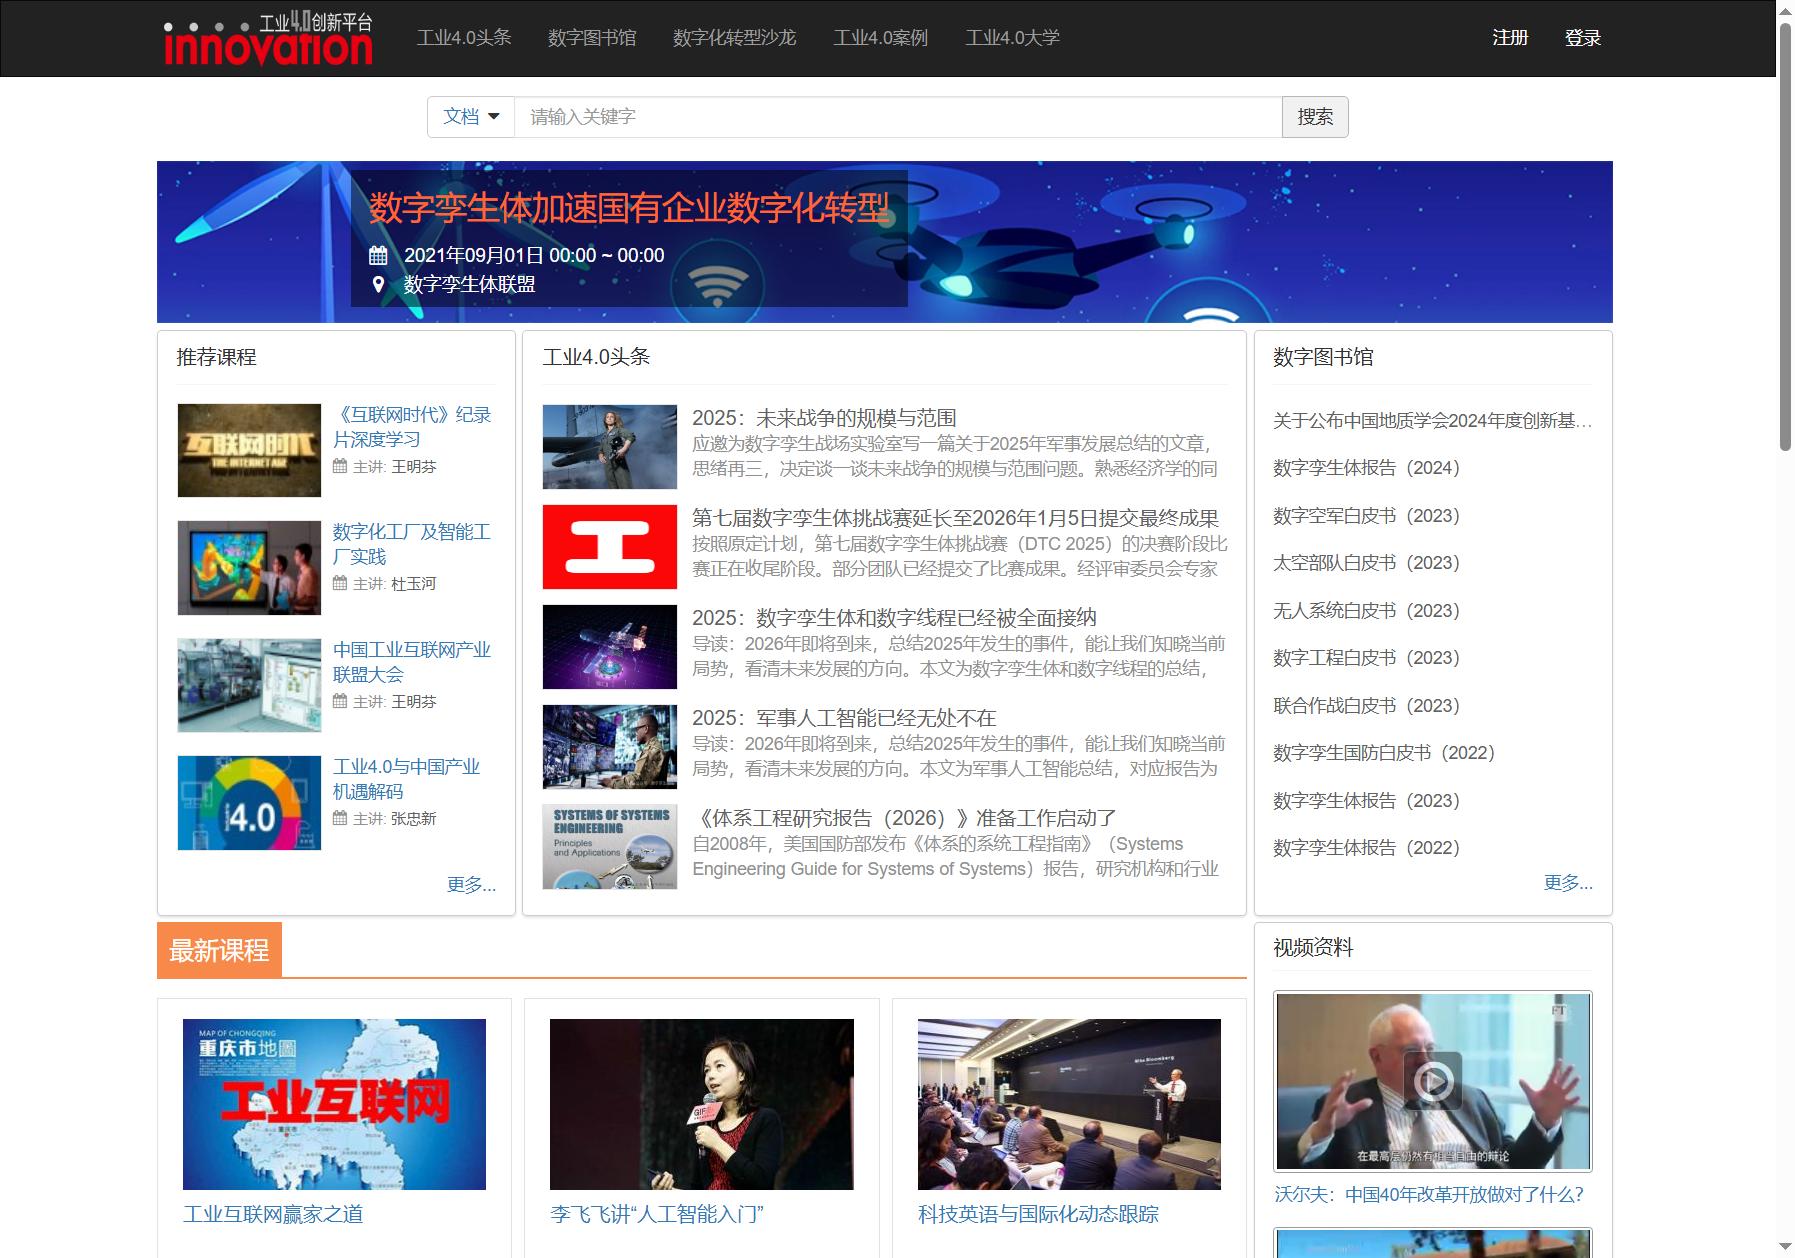Image resolution: width=1795 pixels, height=1258 pixels.
Task: Open the 互联网时代 course thumbnail
Action: [x=249, y=450]
